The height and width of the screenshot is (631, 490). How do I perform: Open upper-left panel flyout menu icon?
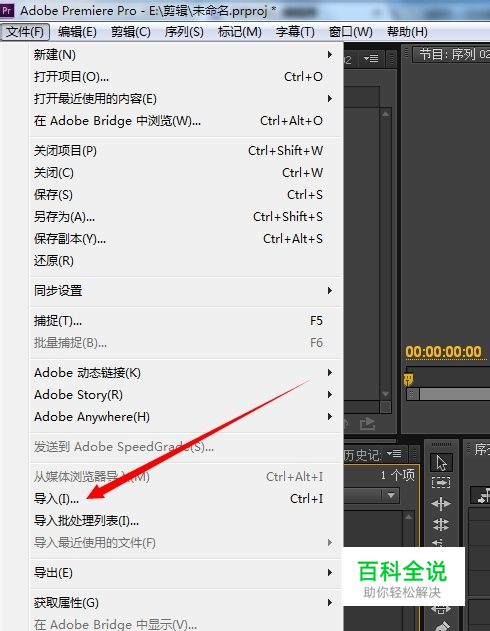371,59
